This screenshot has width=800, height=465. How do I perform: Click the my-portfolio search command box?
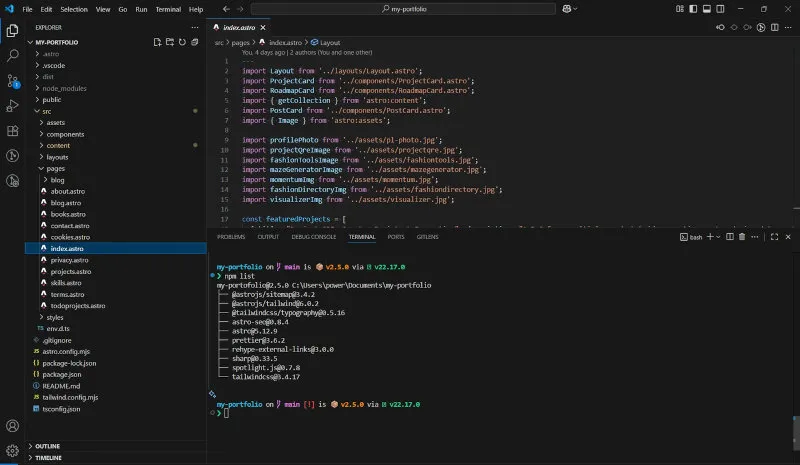pos(410,9)
